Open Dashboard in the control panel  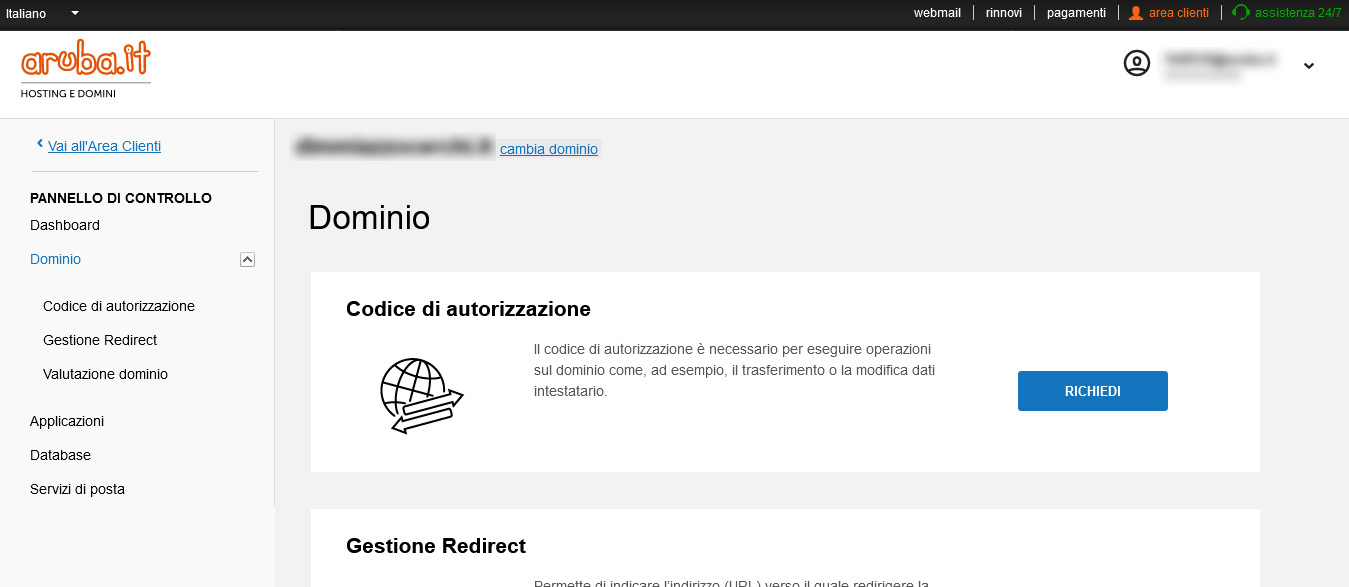pos(65,225)
